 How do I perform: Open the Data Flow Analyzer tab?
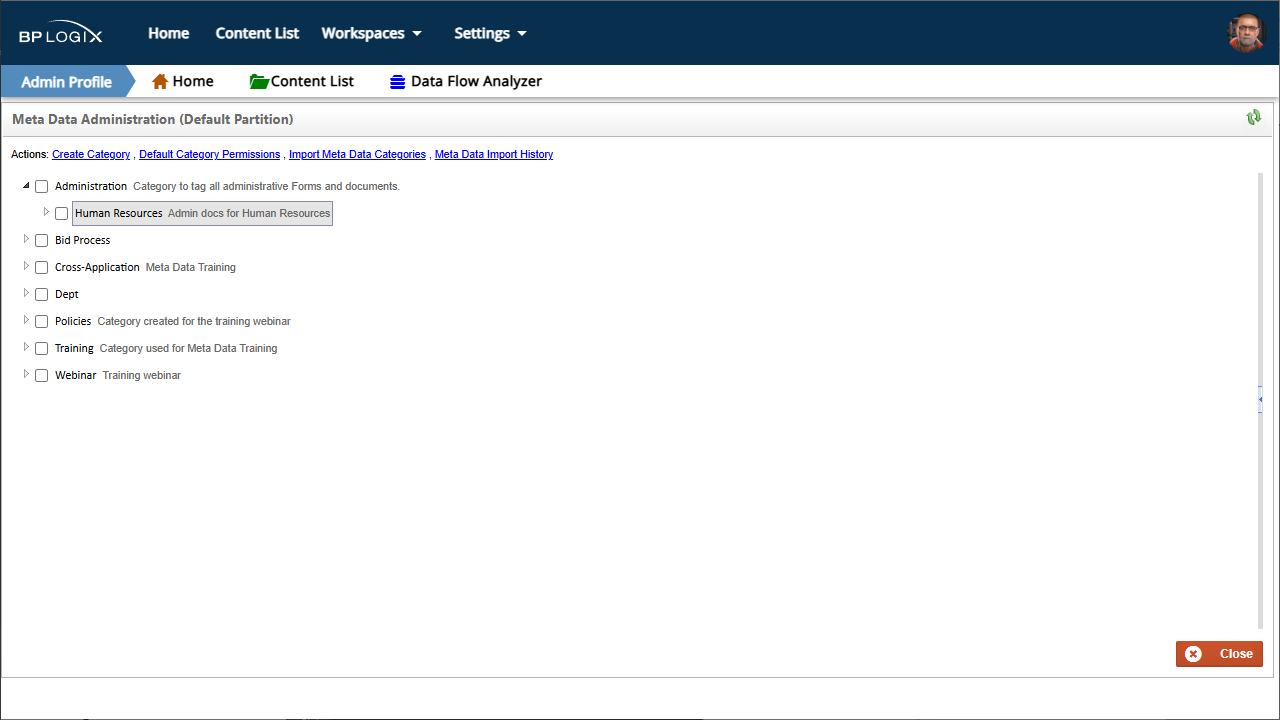click(x=466, y=81)
